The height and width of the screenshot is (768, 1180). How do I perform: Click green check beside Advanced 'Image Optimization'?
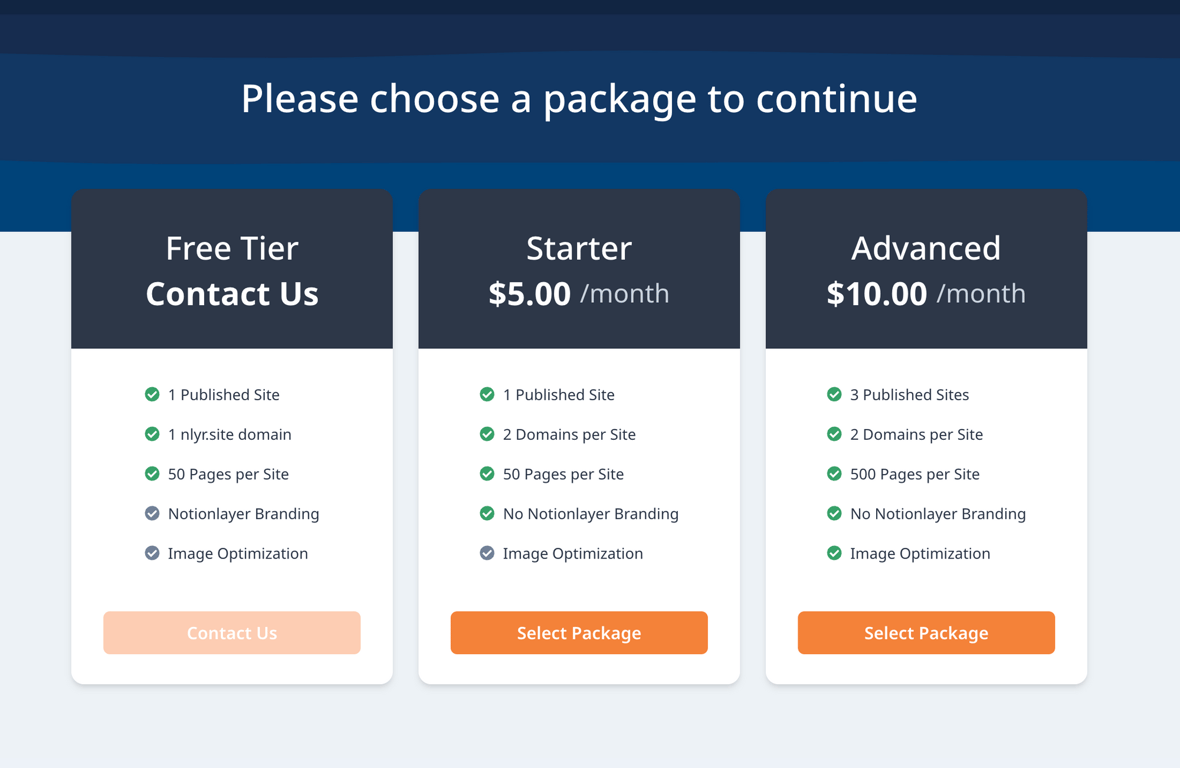pyautogui.click(x=834, y=553)
